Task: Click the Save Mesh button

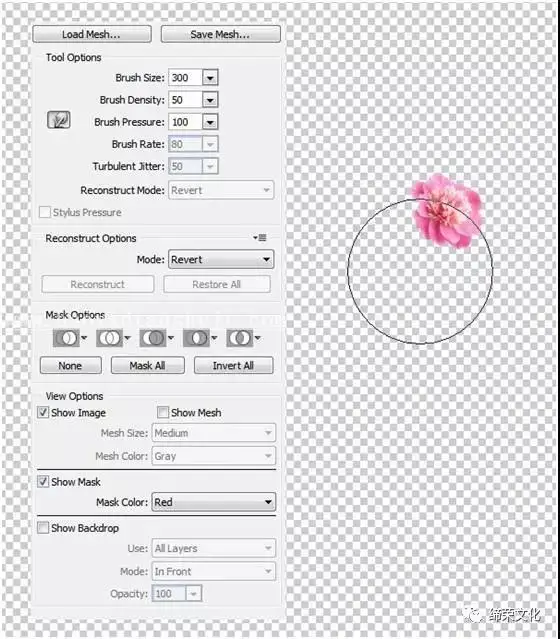Action: pyautogui.click(x=220, y=34)
